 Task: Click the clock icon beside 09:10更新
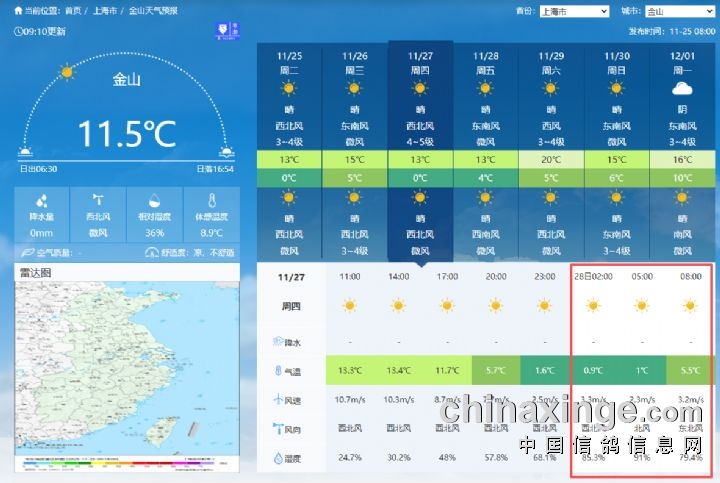click(18, 31)
